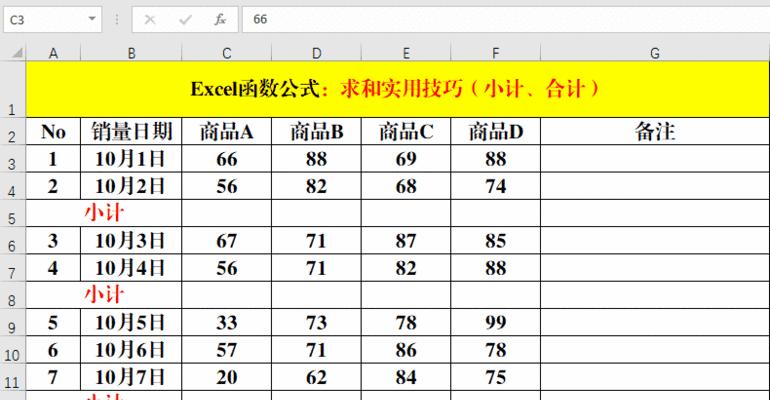
Task: Select 商品C value 82 for 10月4日
Action: (406, 268)
